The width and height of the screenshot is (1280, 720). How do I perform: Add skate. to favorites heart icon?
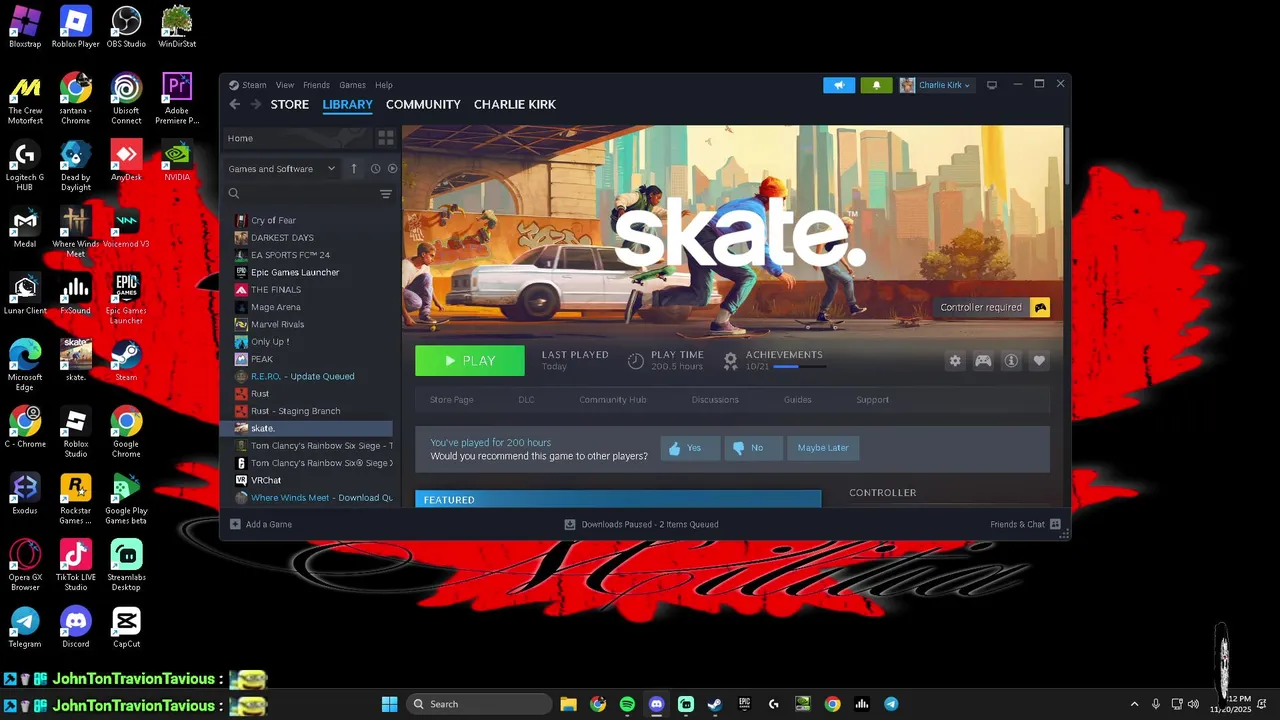pos(1039,361)
